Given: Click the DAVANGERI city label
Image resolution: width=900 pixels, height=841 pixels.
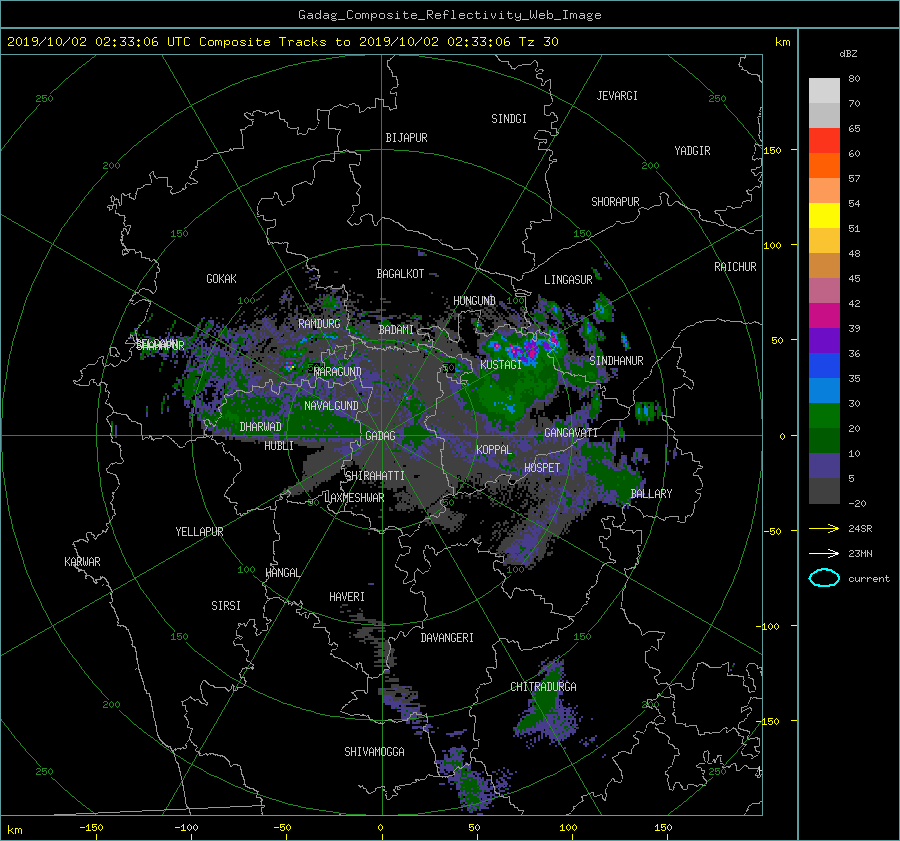Looking at the screenshot, I should [x=447, y=638].
